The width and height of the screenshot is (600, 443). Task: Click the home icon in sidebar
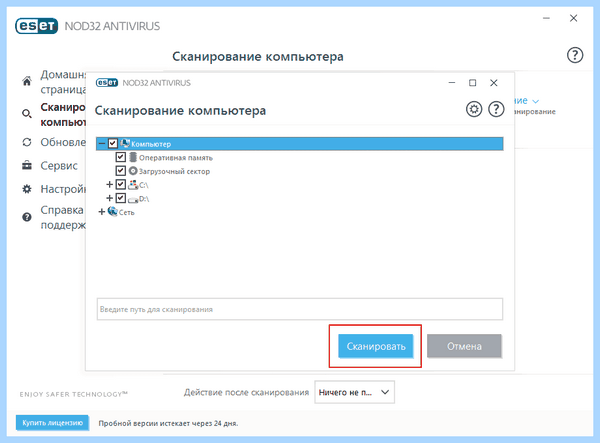coord(27,81)
